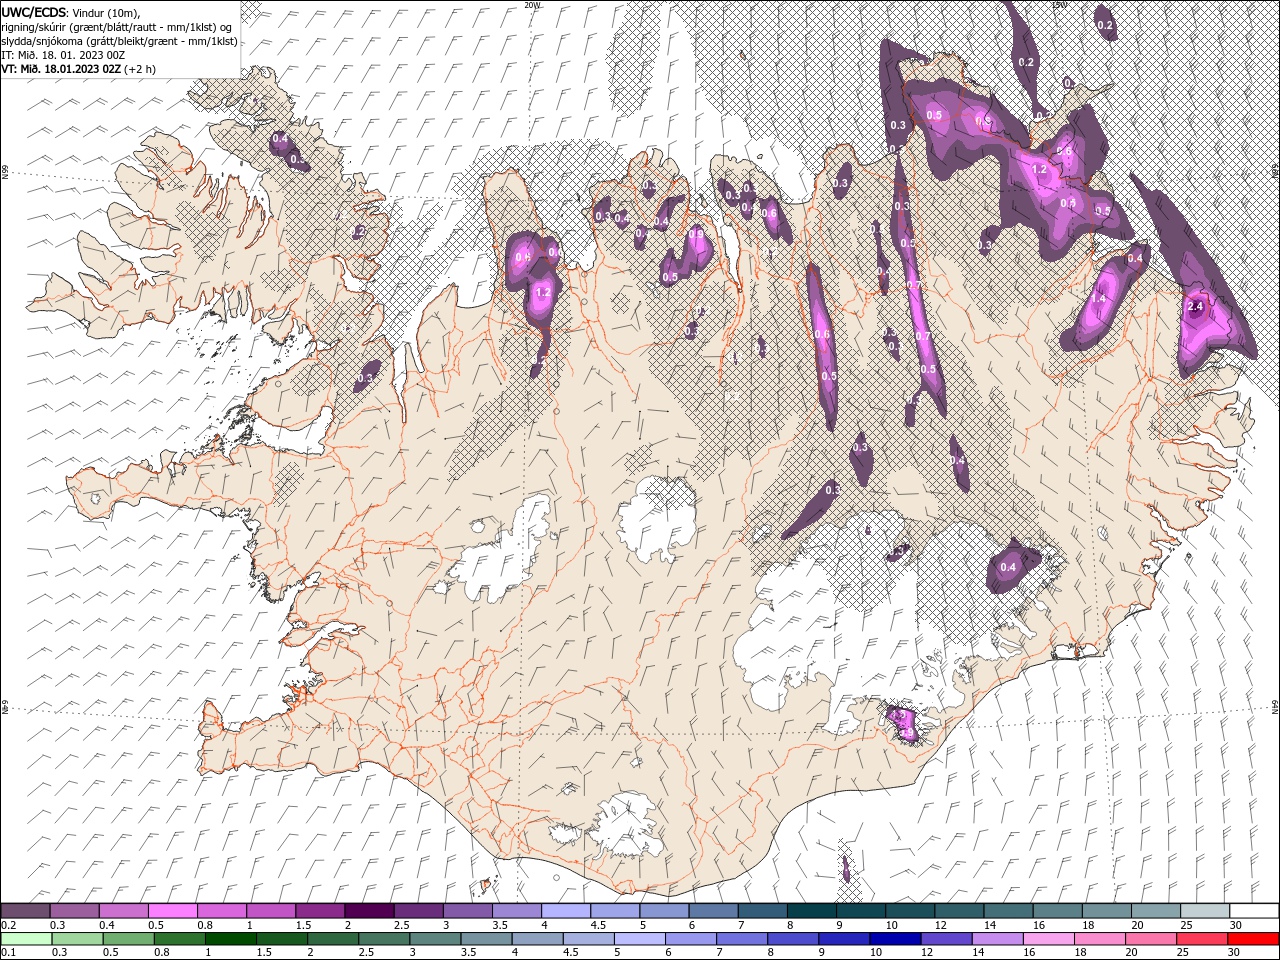1280x960 pixels.
Task: Click the 'rigning/skúrir' legend description line
Action: 118,27
